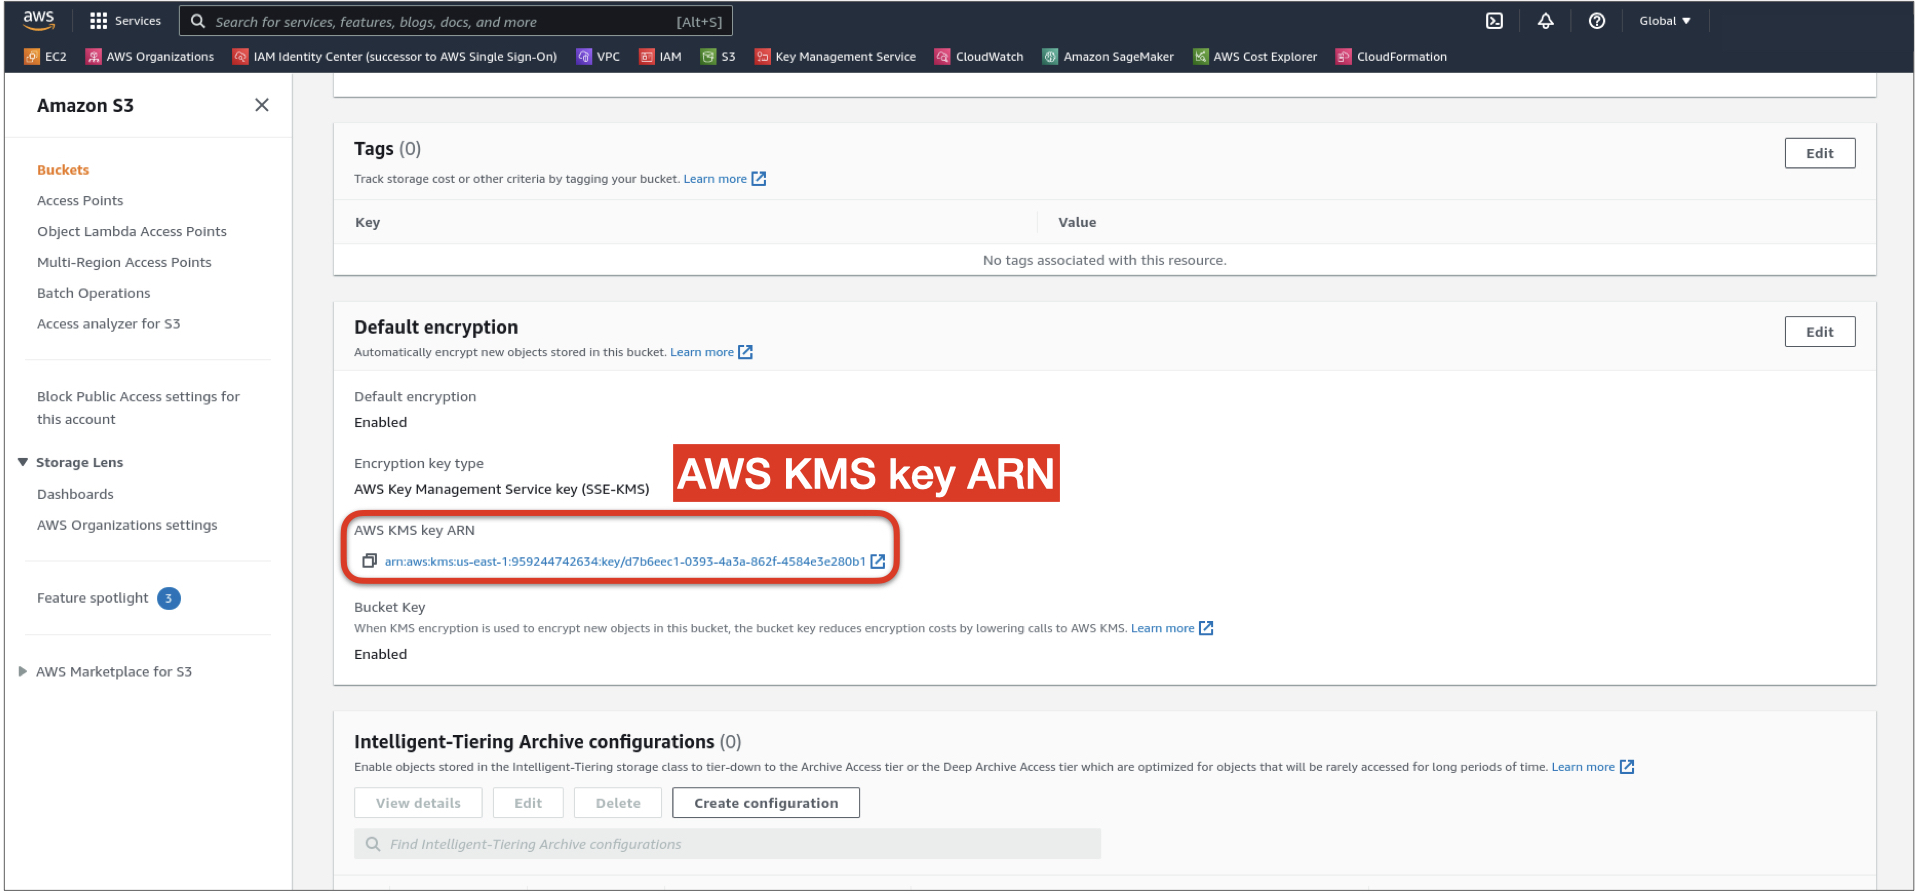Click Learn more for Intelligent-Tiering Archive
1918x894 pixels.
[1583, 767]
